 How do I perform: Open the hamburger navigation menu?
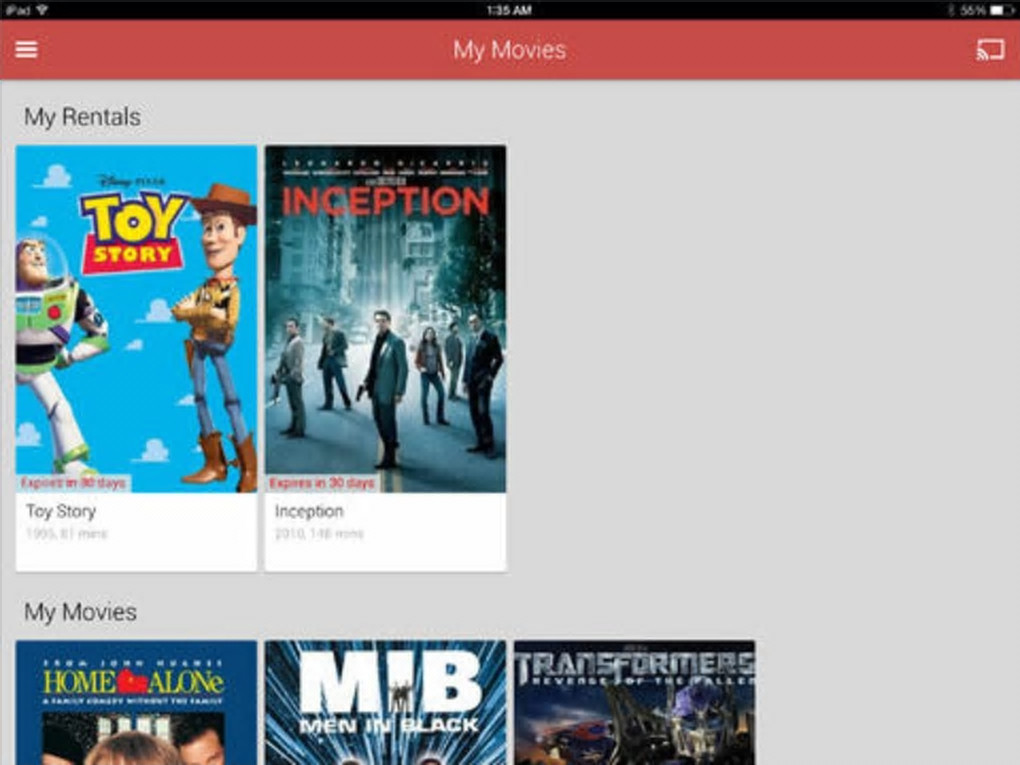26,49
